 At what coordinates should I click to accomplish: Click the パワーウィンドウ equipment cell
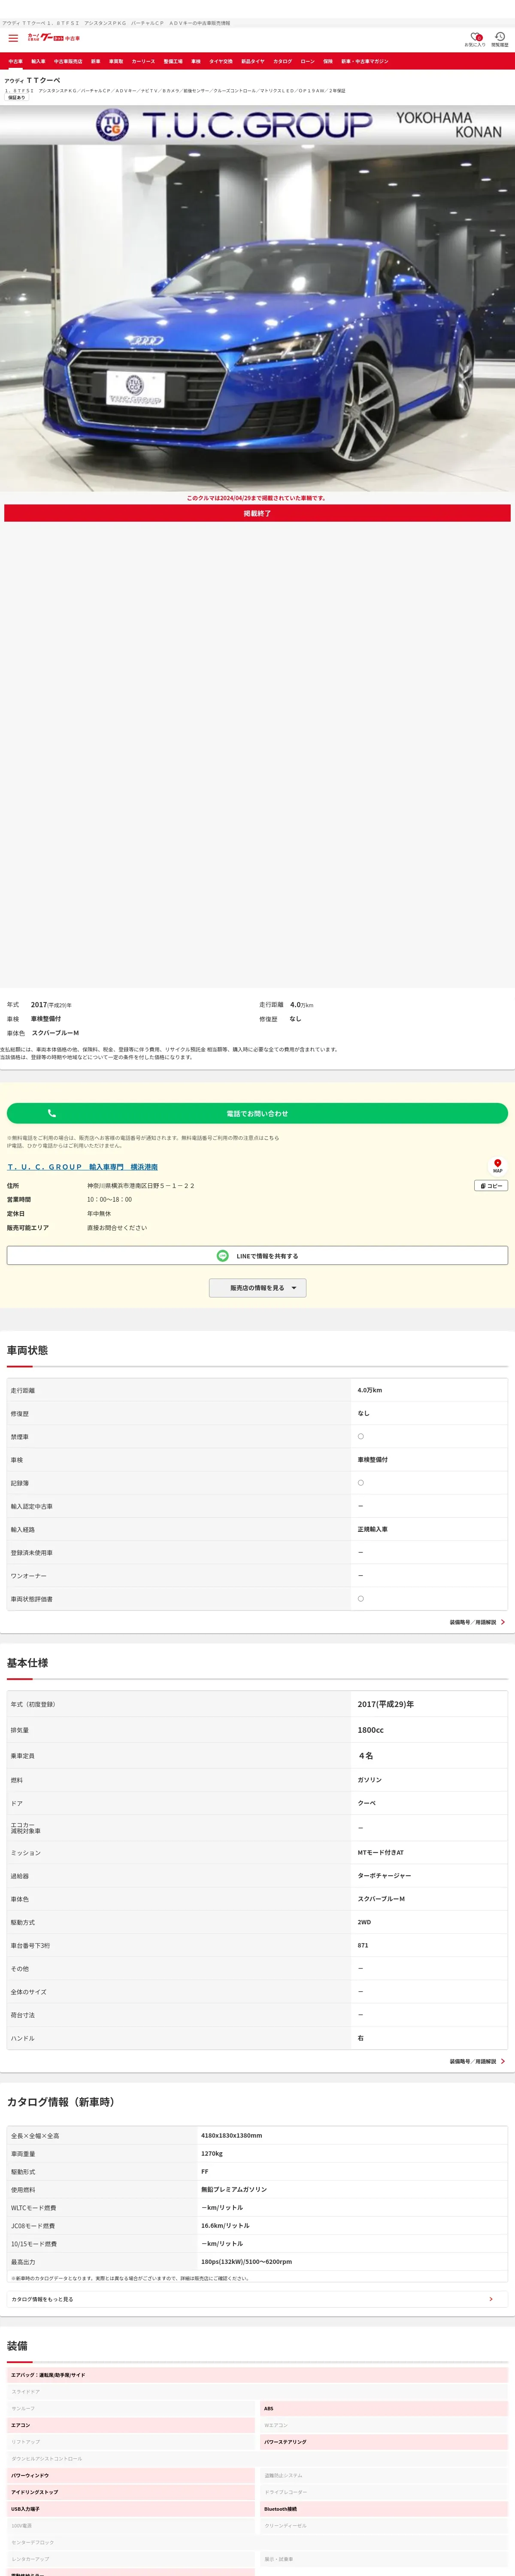point(131,2475)
